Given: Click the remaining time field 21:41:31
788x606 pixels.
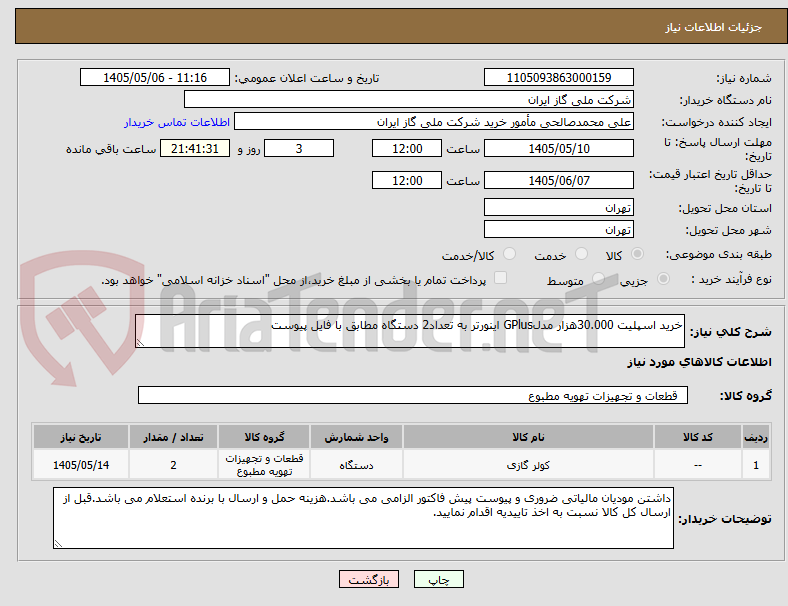Looking at the screenshot, I should (x=195, y=148).
